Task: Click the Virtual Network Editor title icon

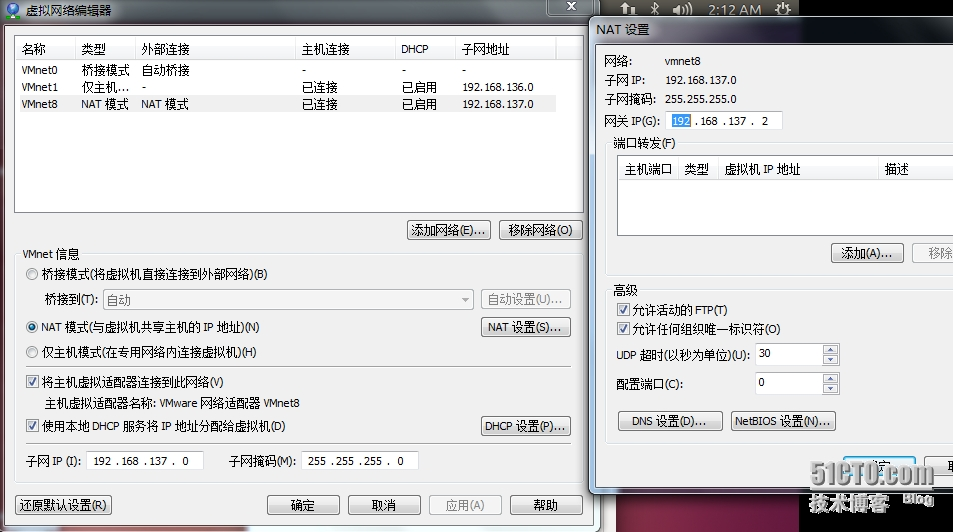Action: pos(12,10)
